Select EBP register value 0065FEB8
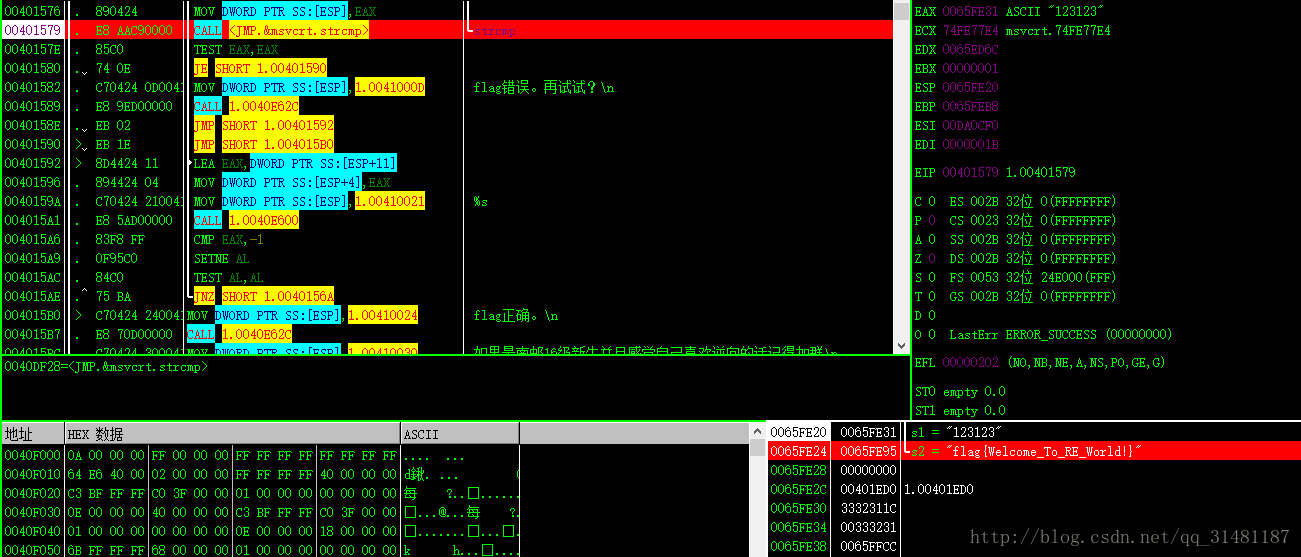1301x557 pixels. [x=971, y=107]
